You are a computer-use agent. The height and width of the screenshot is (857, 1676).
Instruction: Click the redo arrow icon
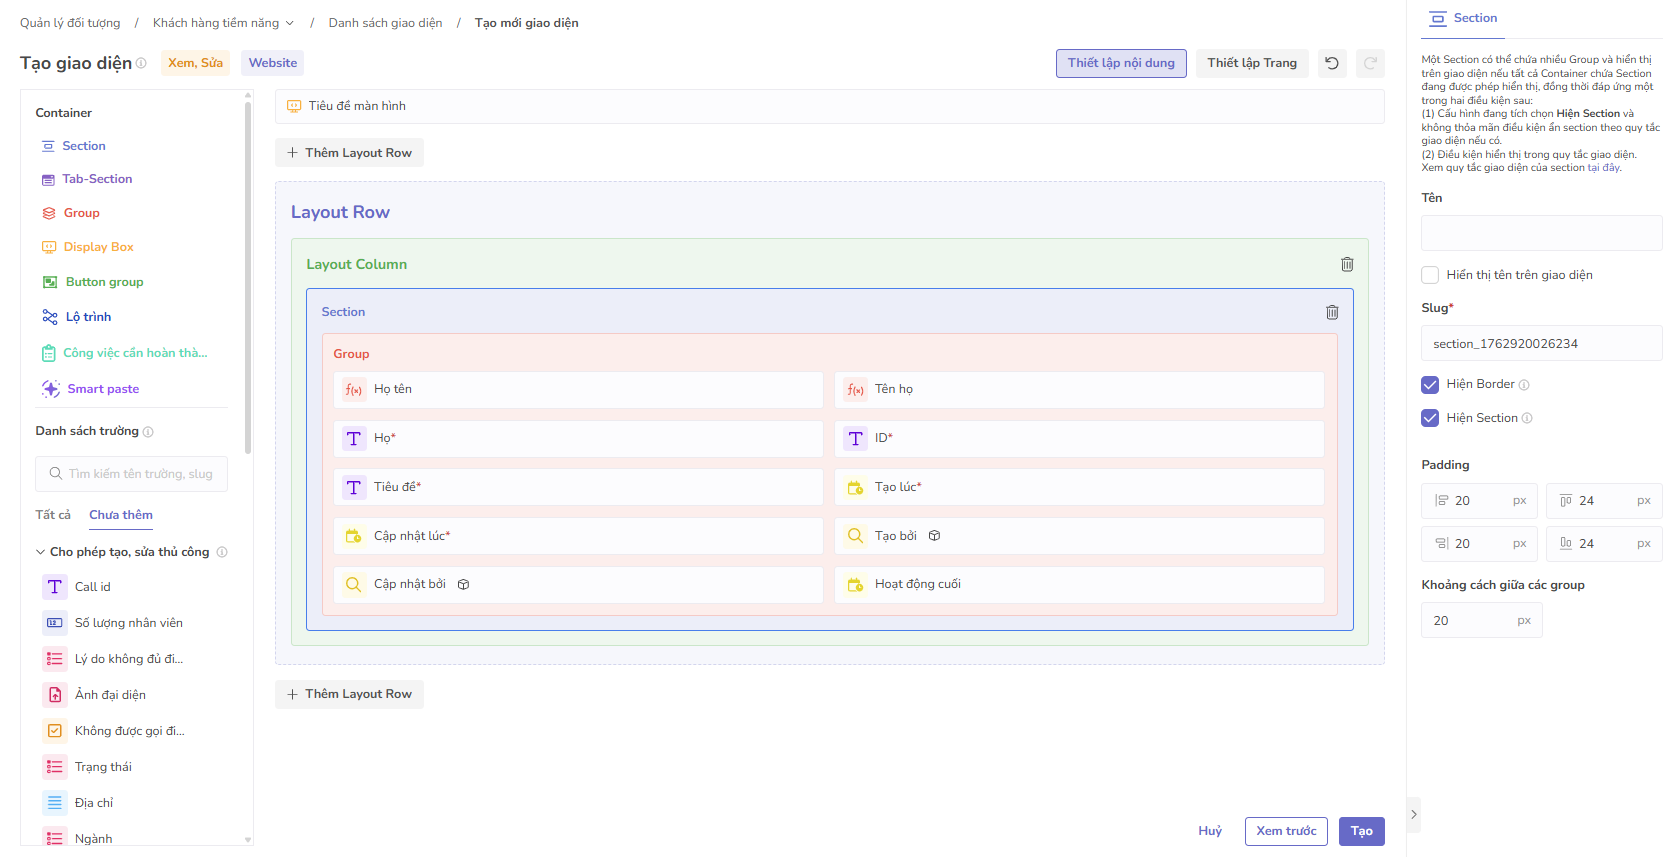click(x=1370, y=63)
